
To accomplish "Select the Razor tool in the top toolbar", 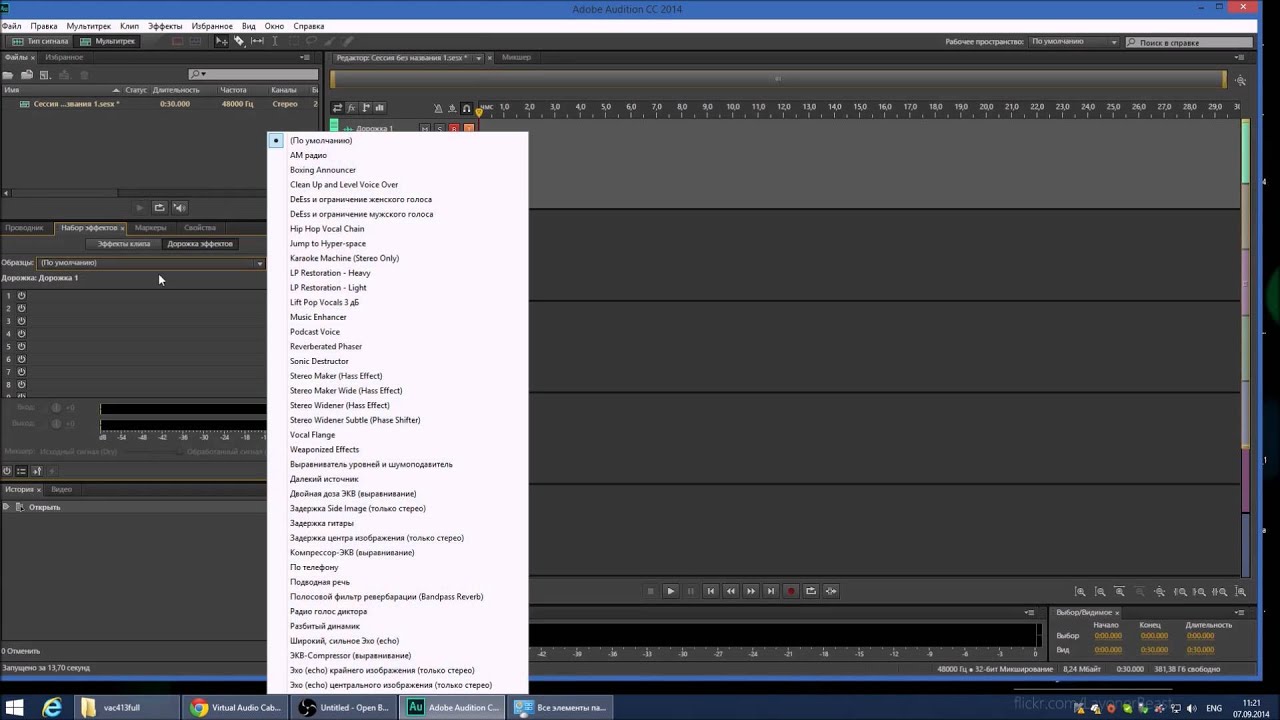I will (239, 41).
